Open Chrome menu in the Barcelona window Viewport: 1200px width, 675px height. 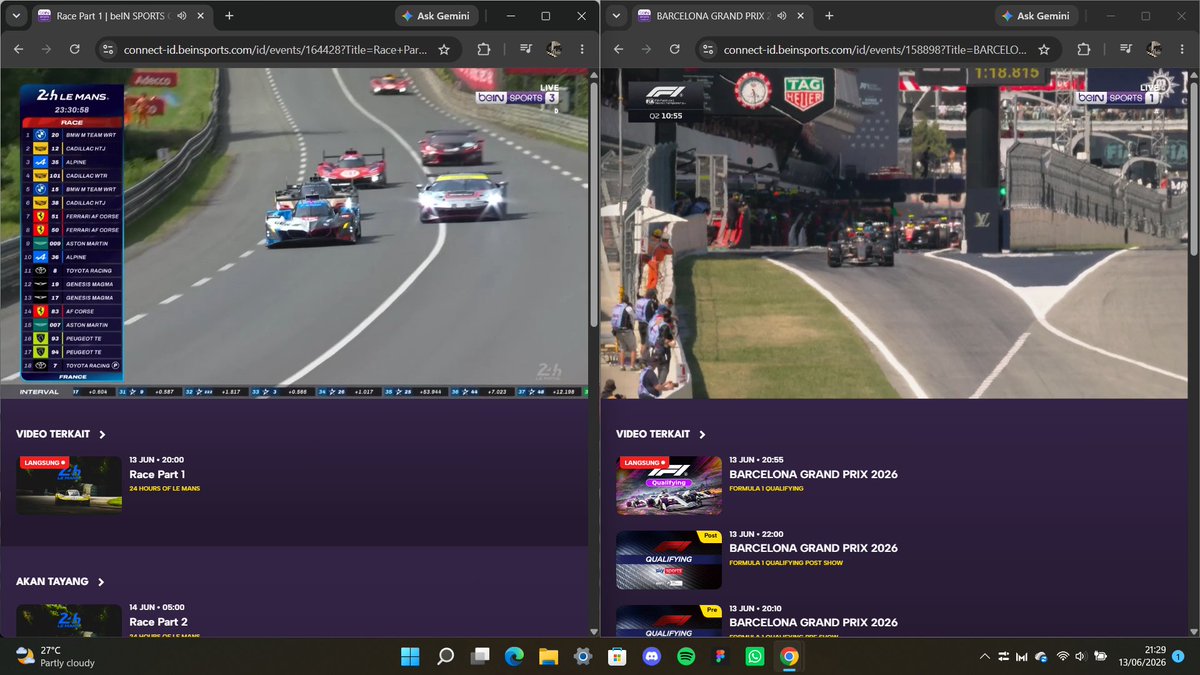coord(1181,49)
